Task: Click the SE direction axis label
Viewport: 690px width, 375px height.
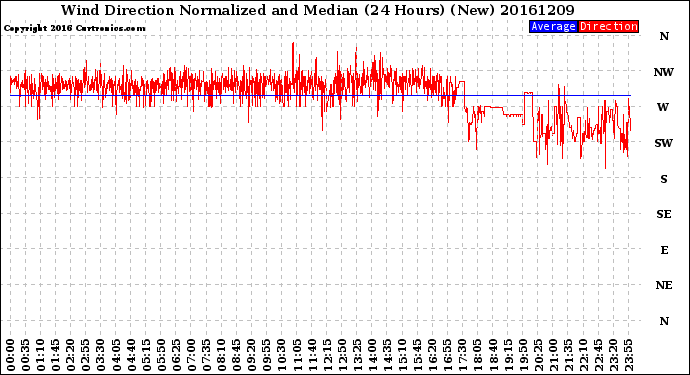Action: (x=664, y=214)
